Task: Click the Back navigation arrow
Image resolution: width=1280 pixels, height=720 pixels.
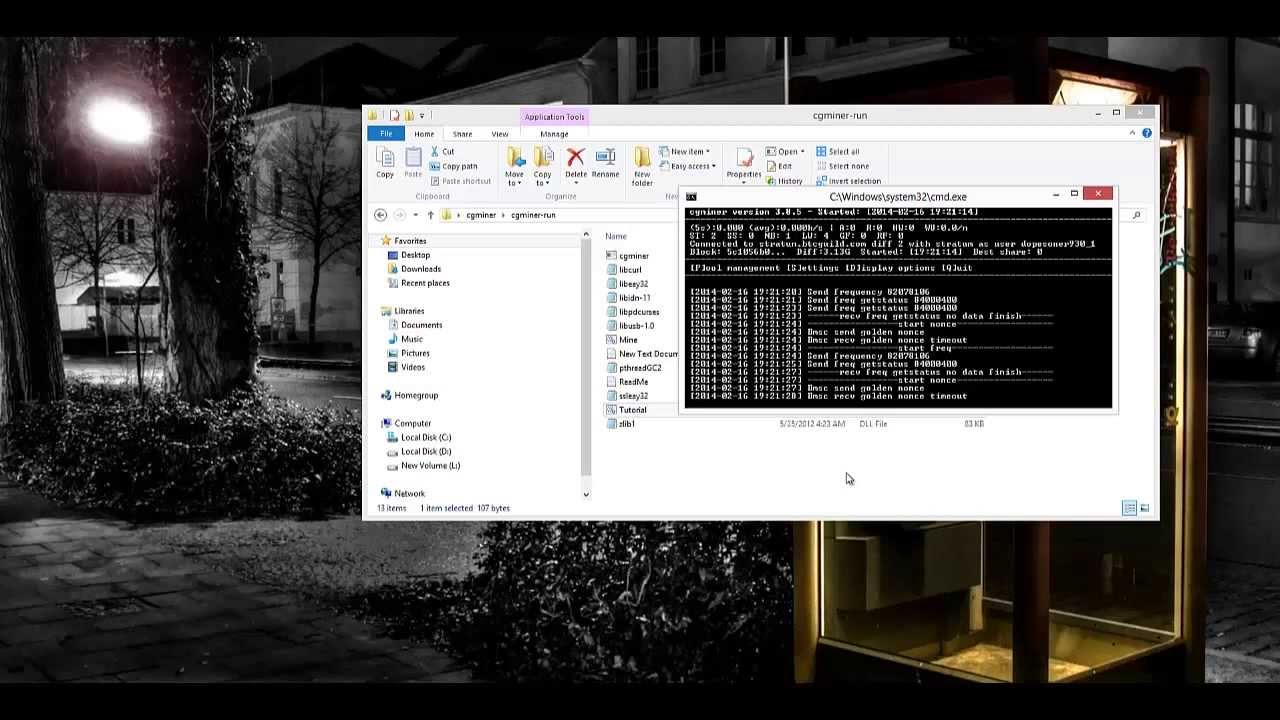Action: tap(380, 215)
